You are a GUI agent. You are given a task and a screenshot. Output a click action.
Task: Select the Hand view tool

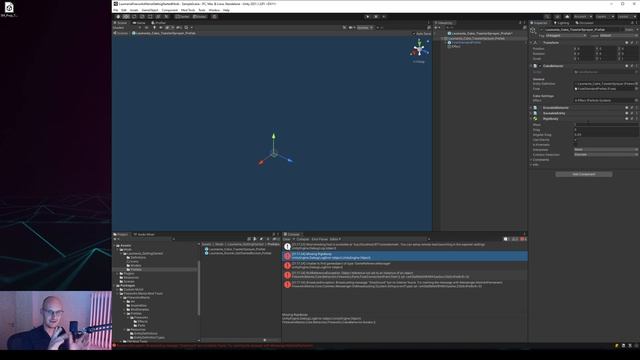(118, 17)
